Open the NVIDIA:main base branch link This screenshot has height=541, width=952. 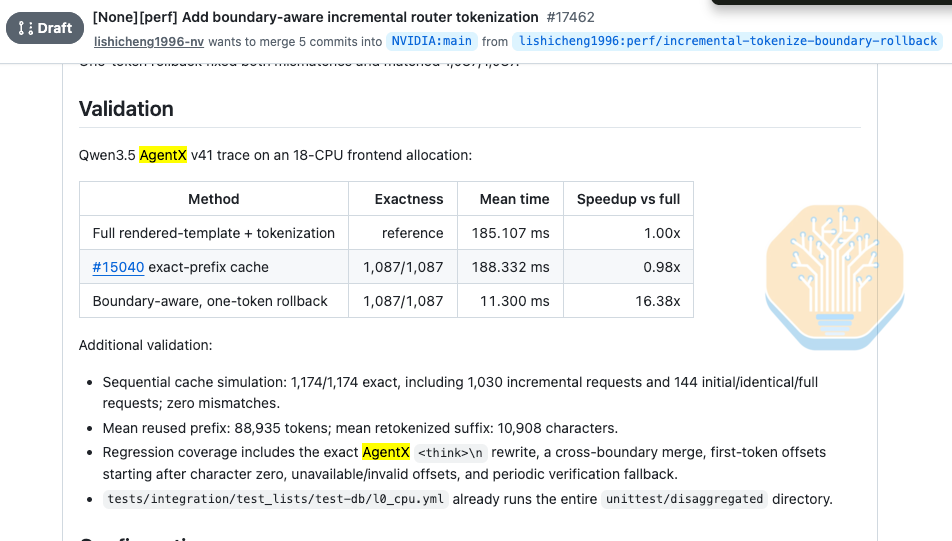(431, 41)
